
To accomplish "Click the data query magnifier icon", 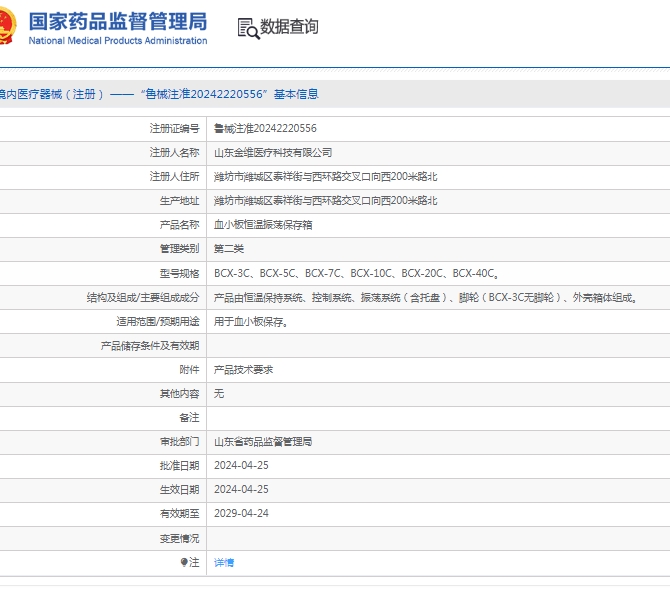I will [248, 28].
